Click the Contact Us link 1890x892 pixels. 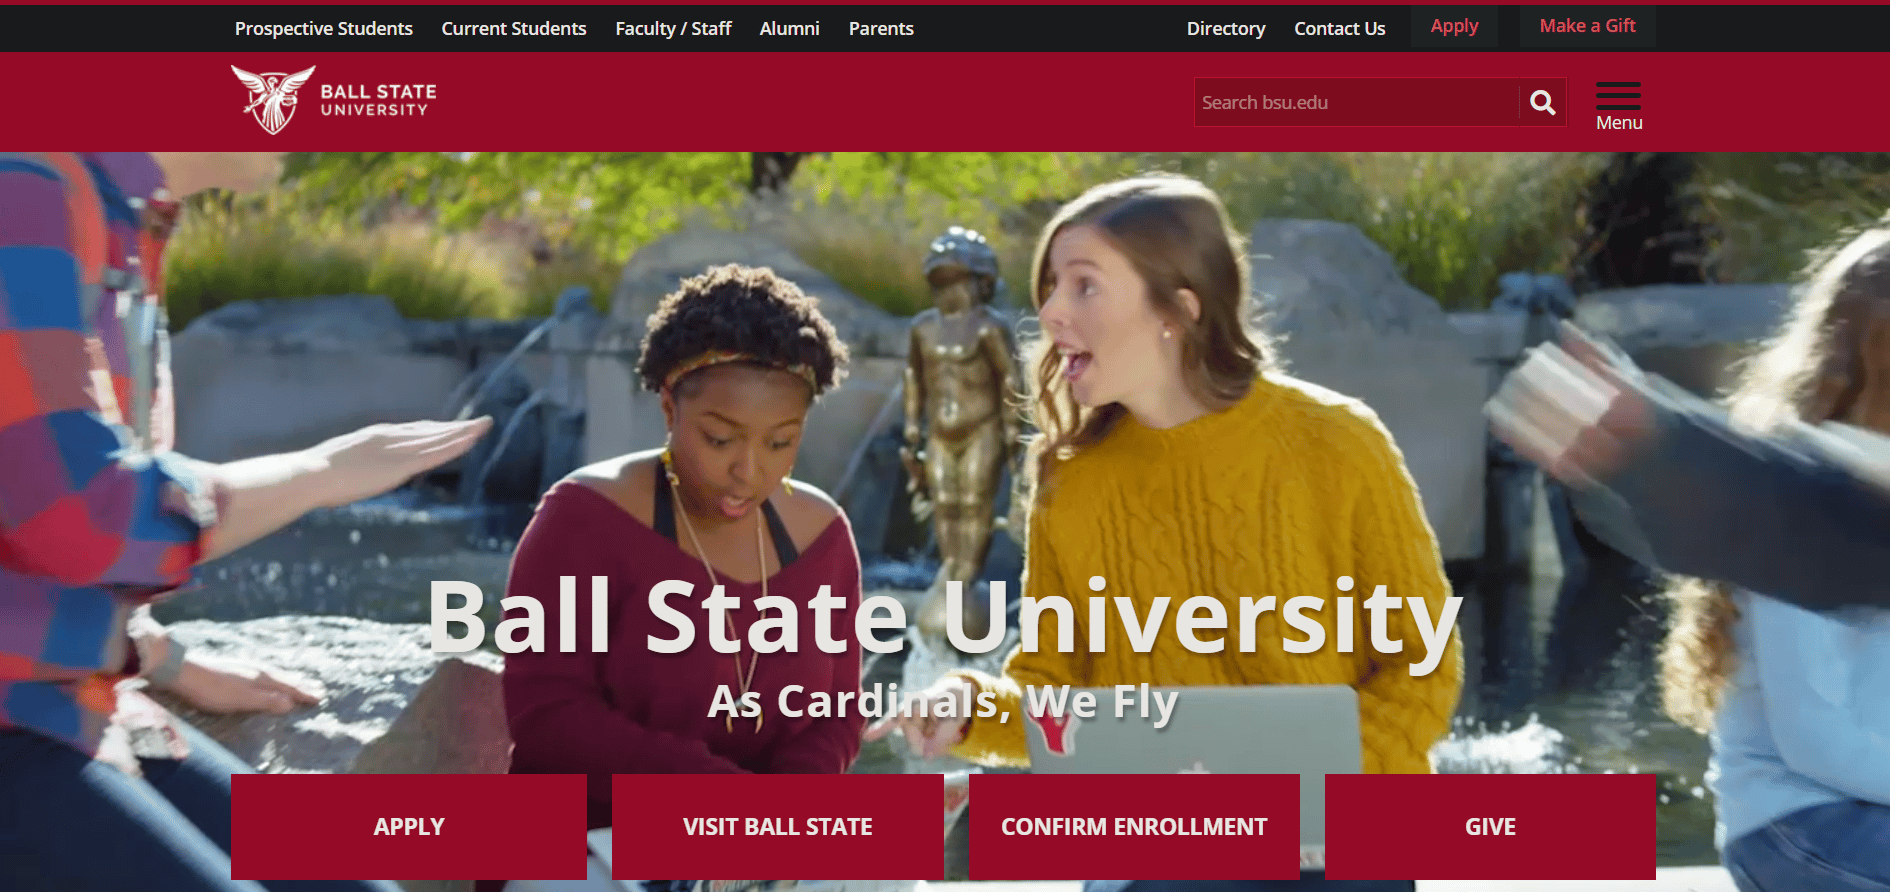click(x=1339, y=28)
